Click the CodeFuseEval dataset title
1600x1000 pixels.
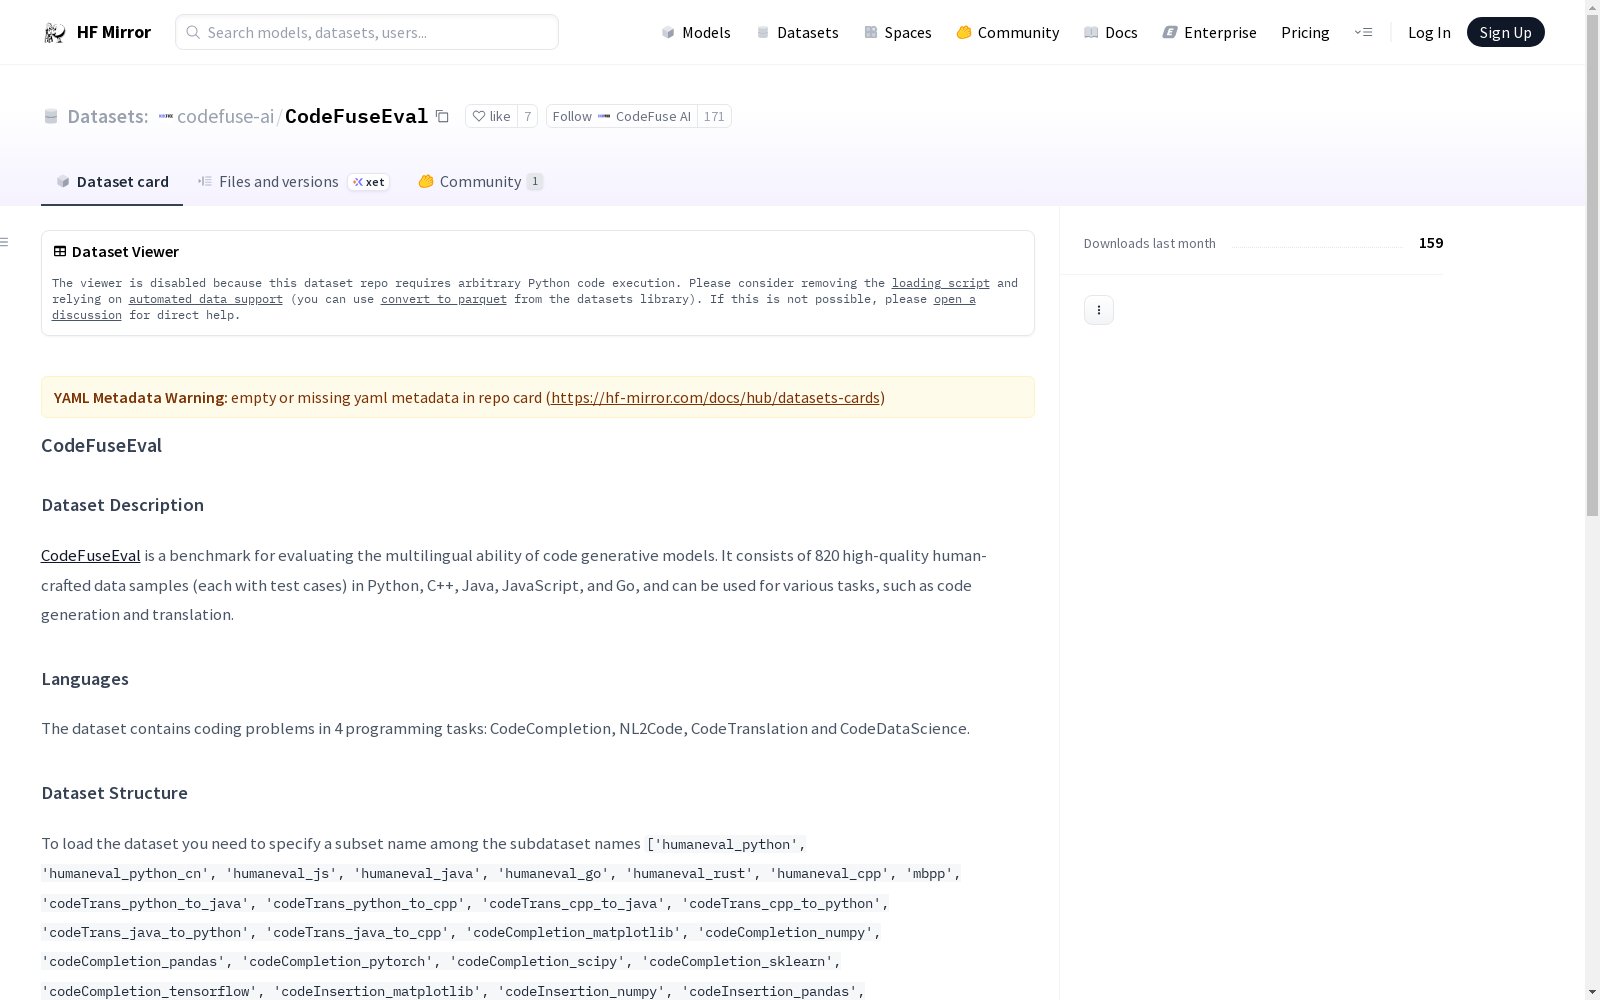[356, 116]
